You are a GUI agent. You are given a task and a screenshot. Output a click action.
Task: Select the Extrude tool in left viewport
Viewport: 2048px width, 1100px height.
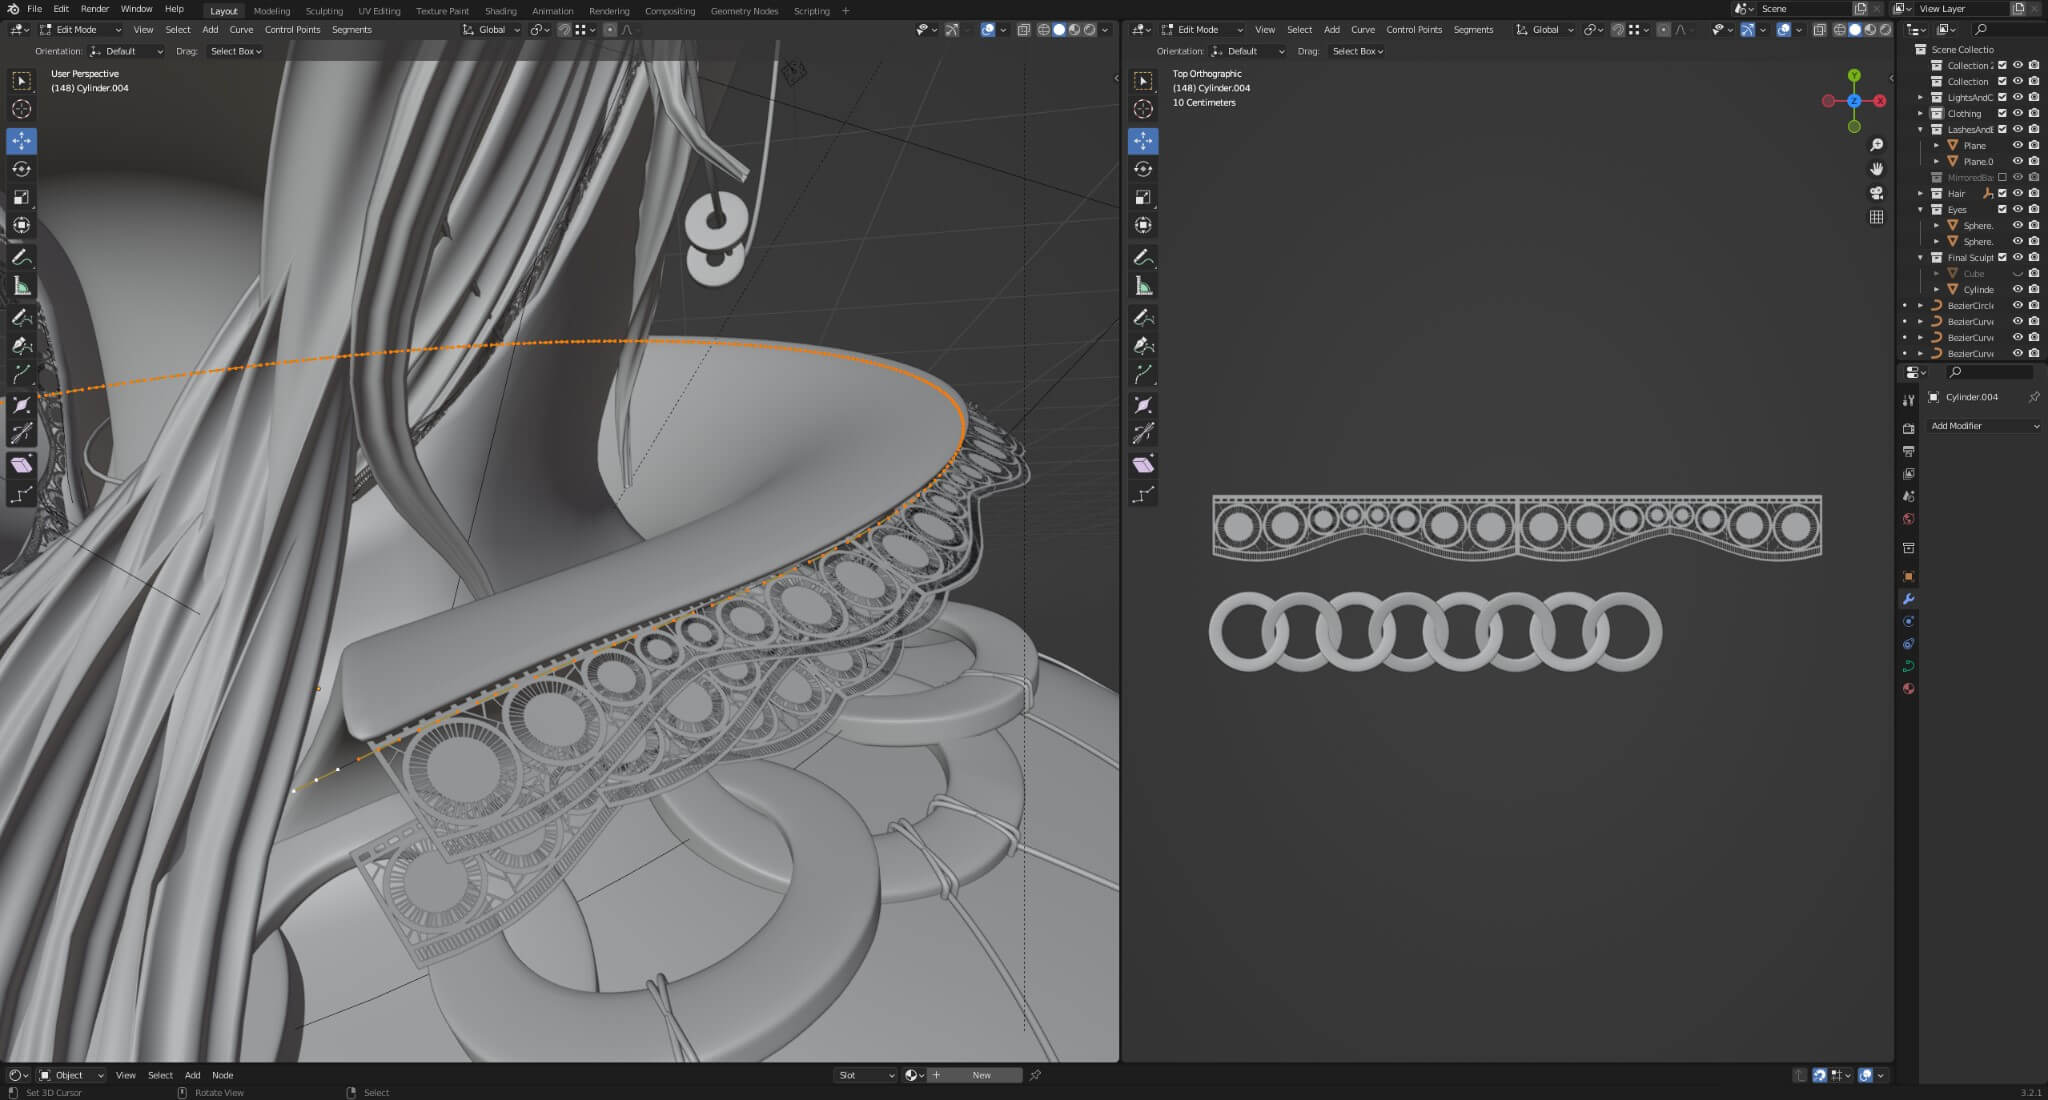coord(21,374)
